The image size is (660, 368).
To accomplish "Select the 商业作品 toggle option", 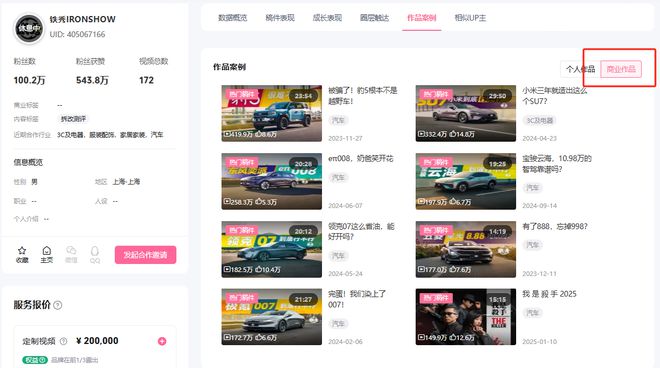I will point(621,69).
